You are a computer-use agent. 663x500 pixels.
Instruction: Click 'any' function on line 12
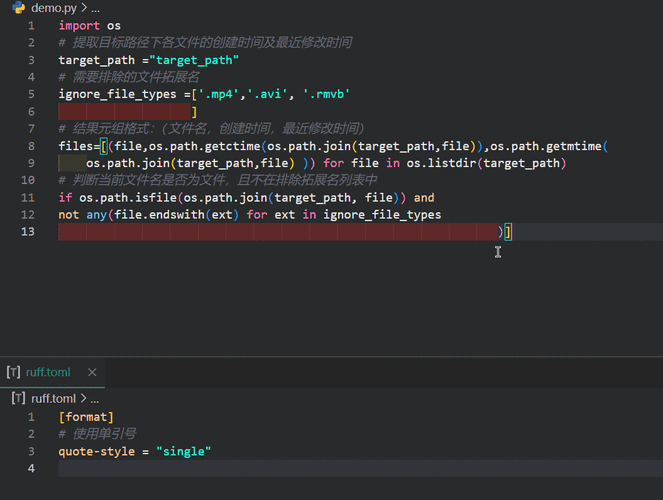pyautogui.click(x=96, y=215)
